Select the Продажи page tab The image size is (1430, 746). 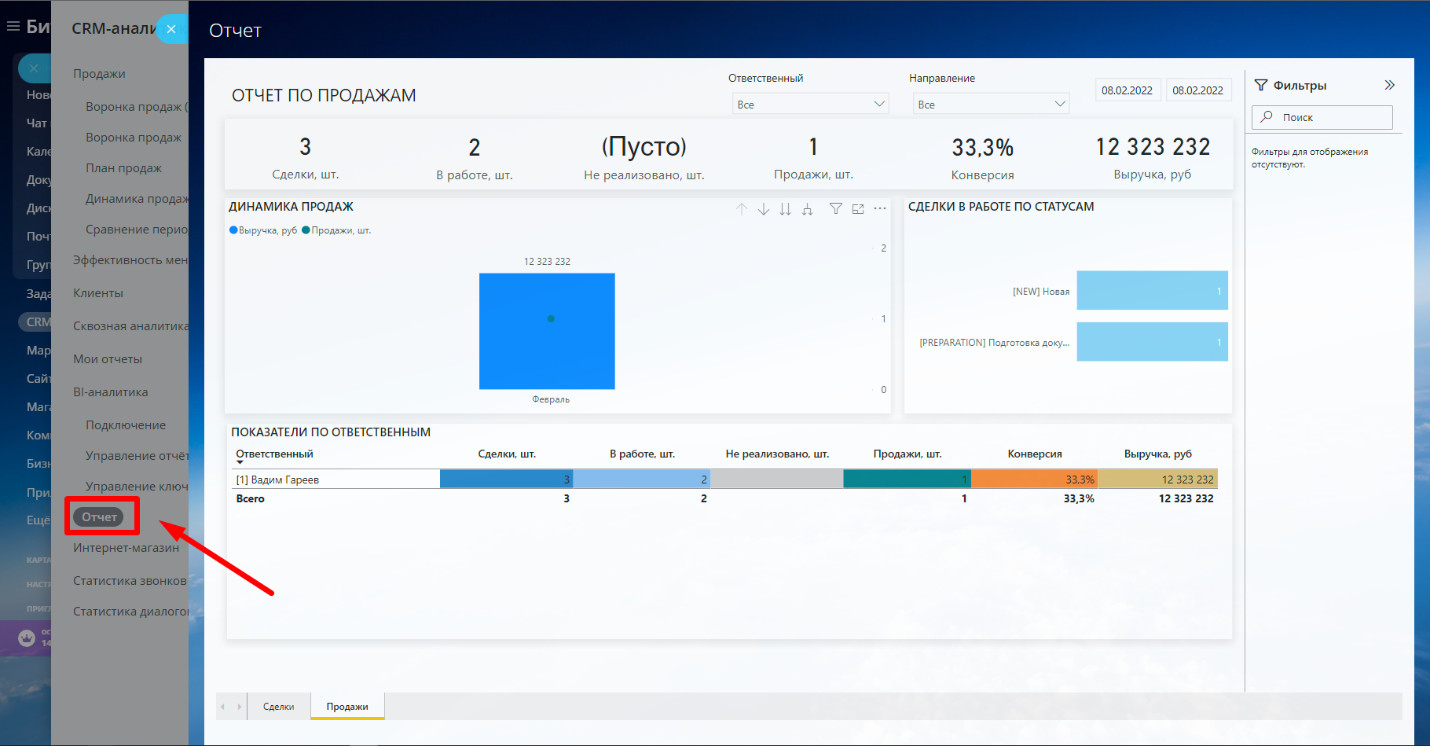(347, 706)
